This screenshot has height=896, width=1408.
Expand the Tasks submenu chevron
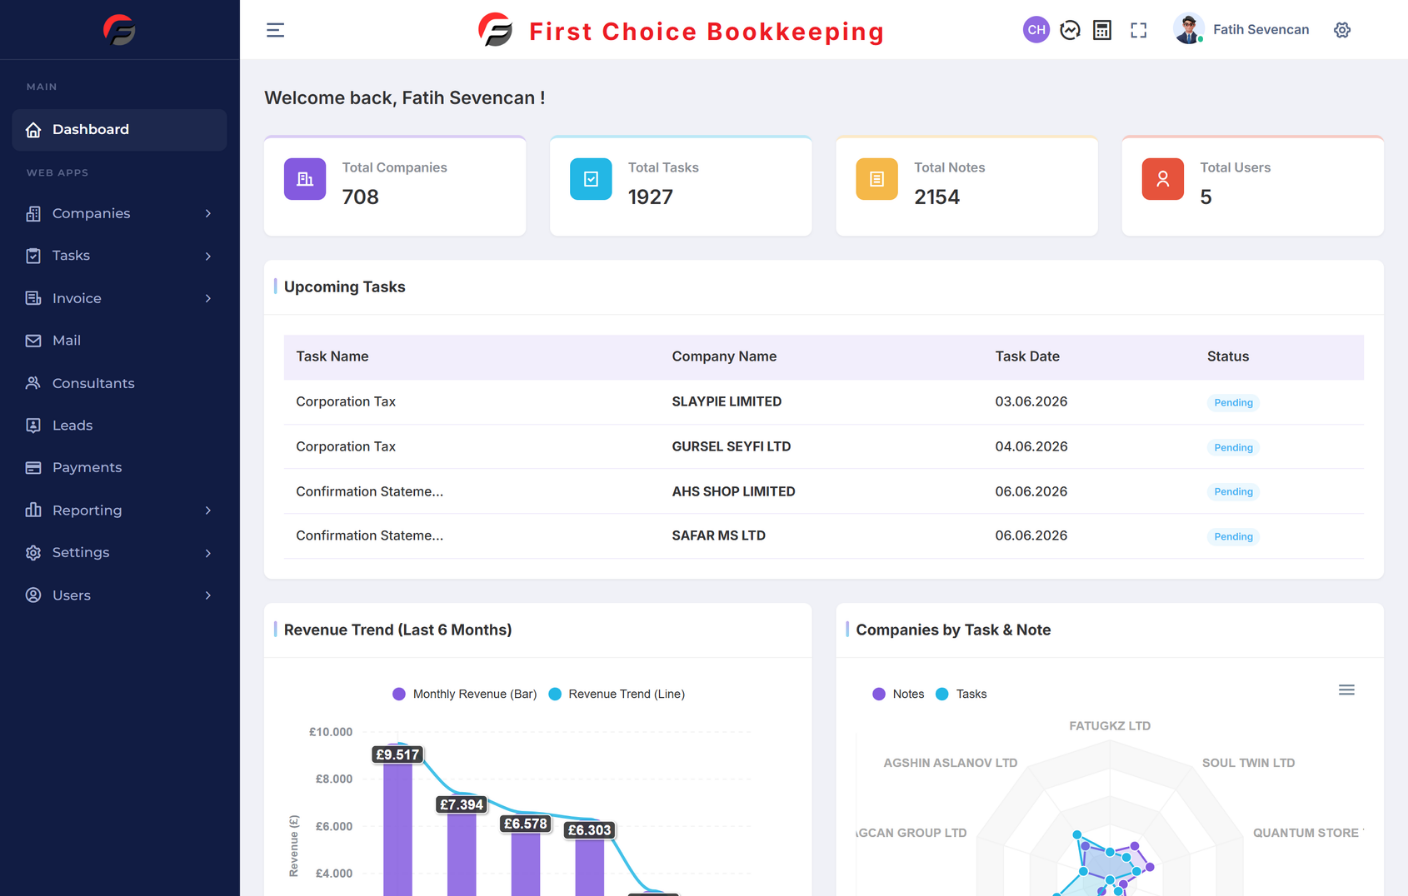tap(208, 256)
